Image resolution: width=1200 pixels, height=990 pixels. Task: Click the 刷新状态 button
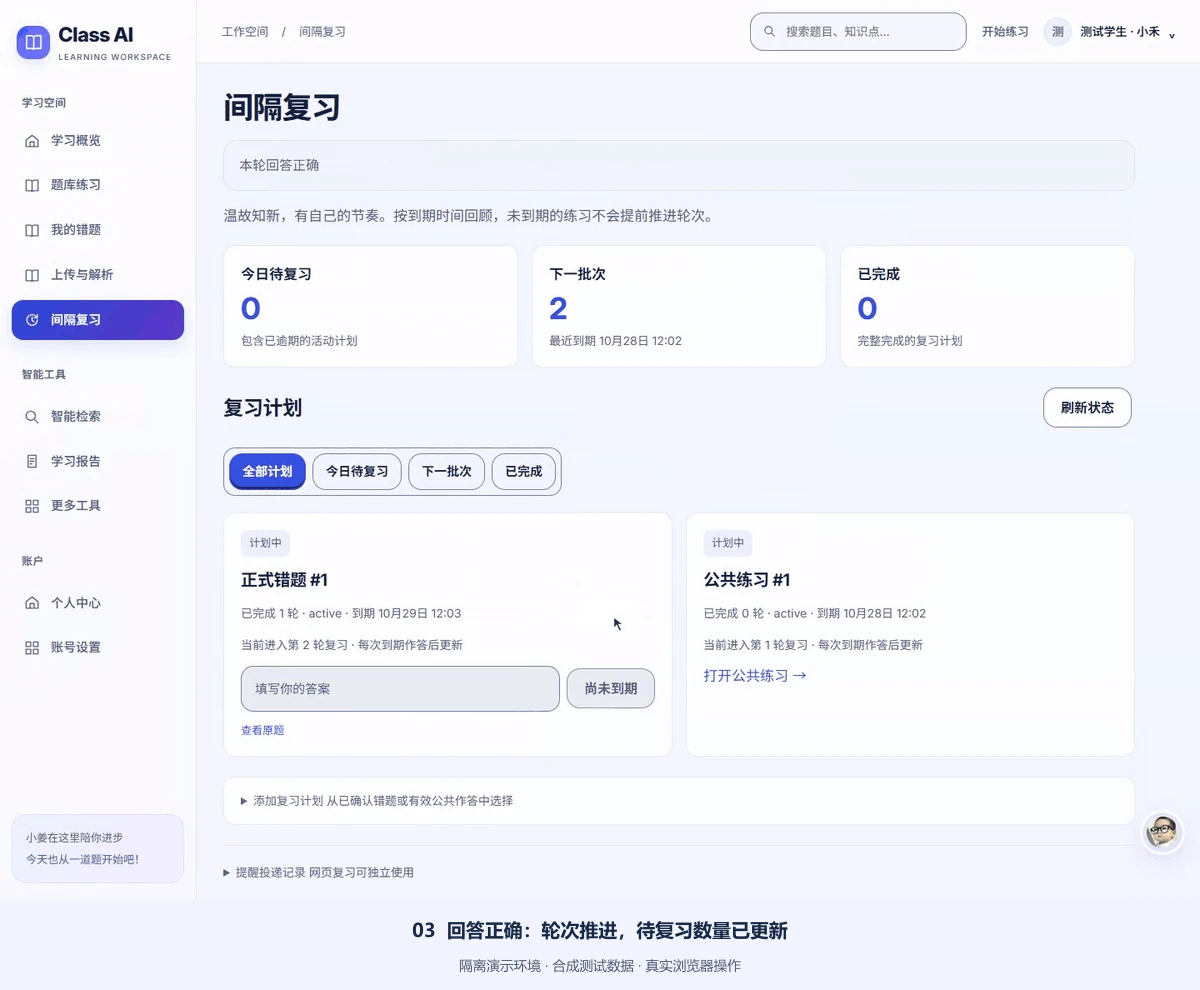tap(1087, 408)
